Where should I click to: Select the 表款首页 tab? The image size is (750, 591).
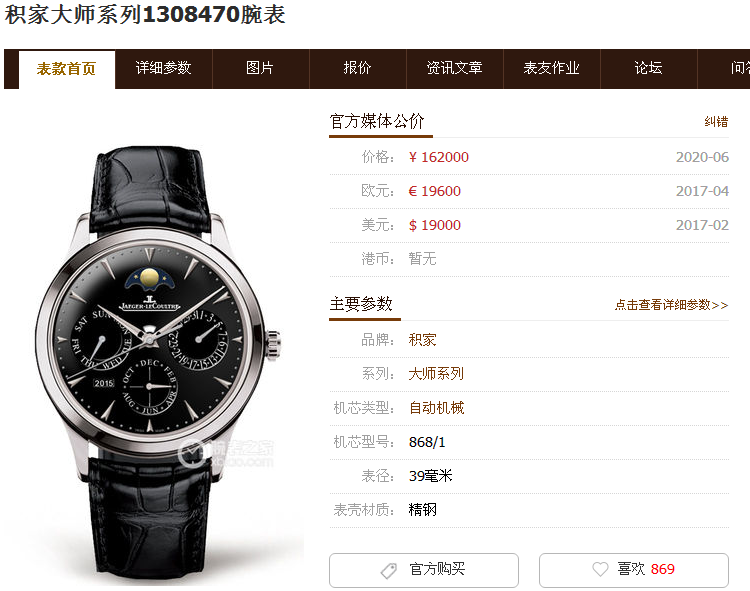(66, 69)
